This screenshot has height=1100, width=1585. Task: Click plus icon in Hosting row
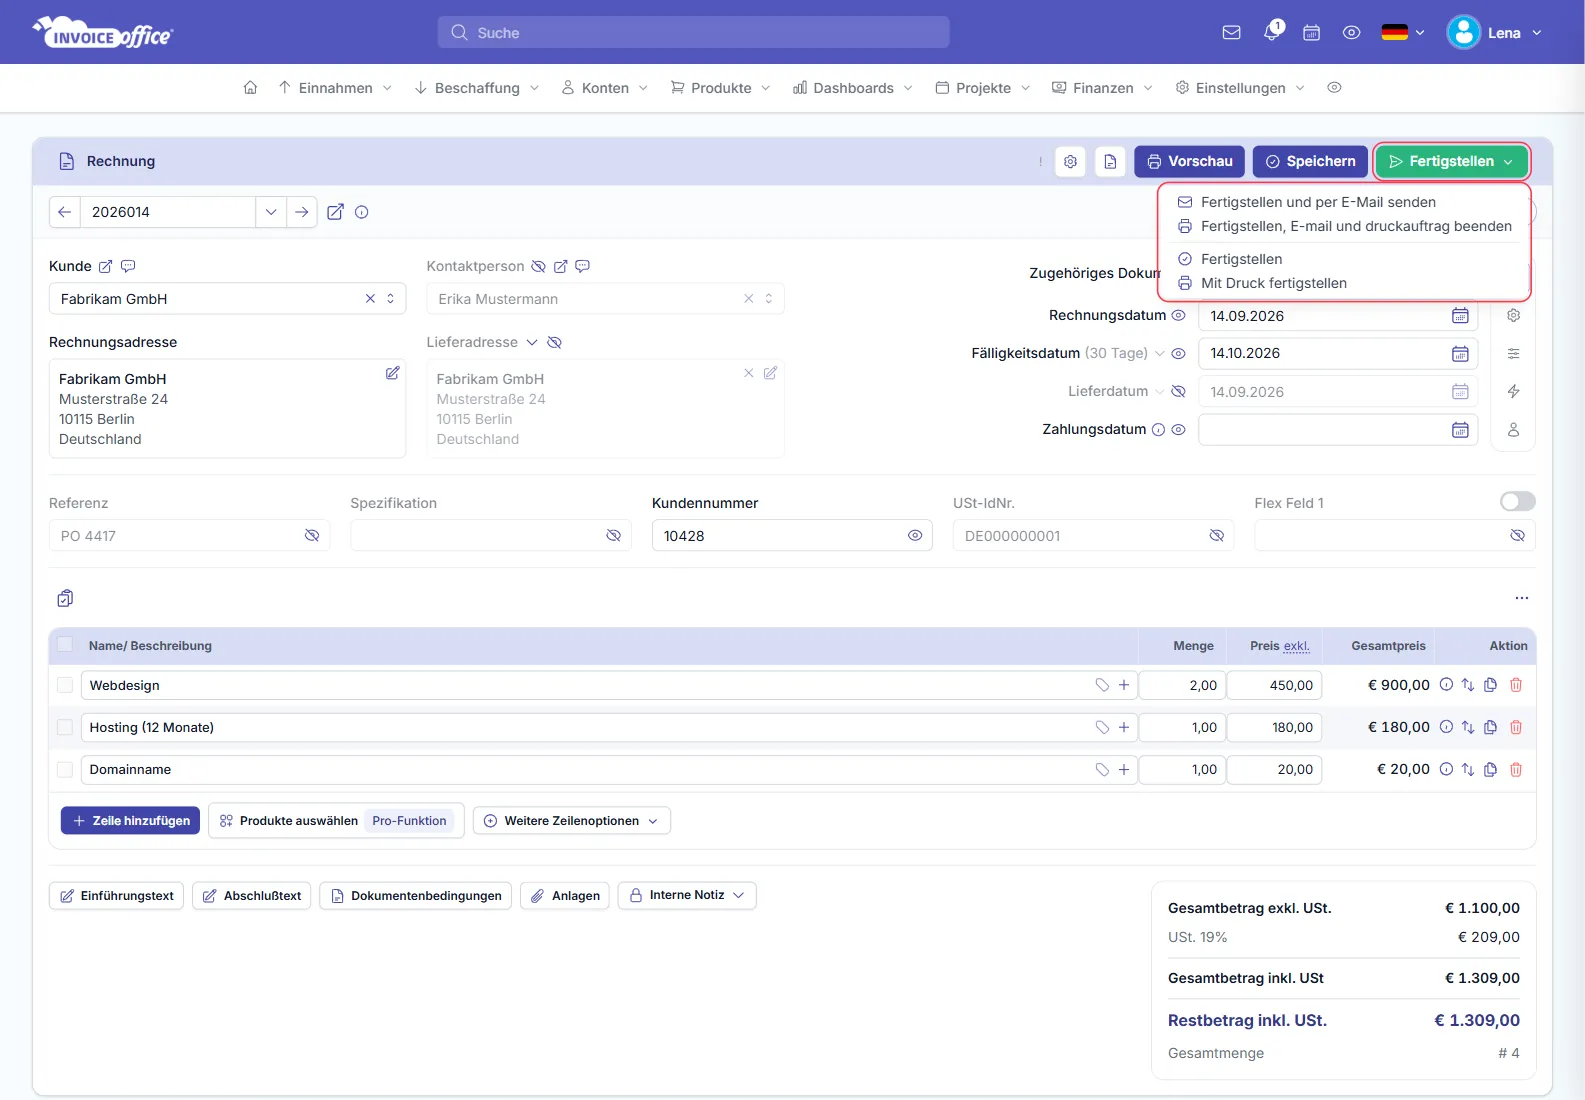click(1123, 727)
